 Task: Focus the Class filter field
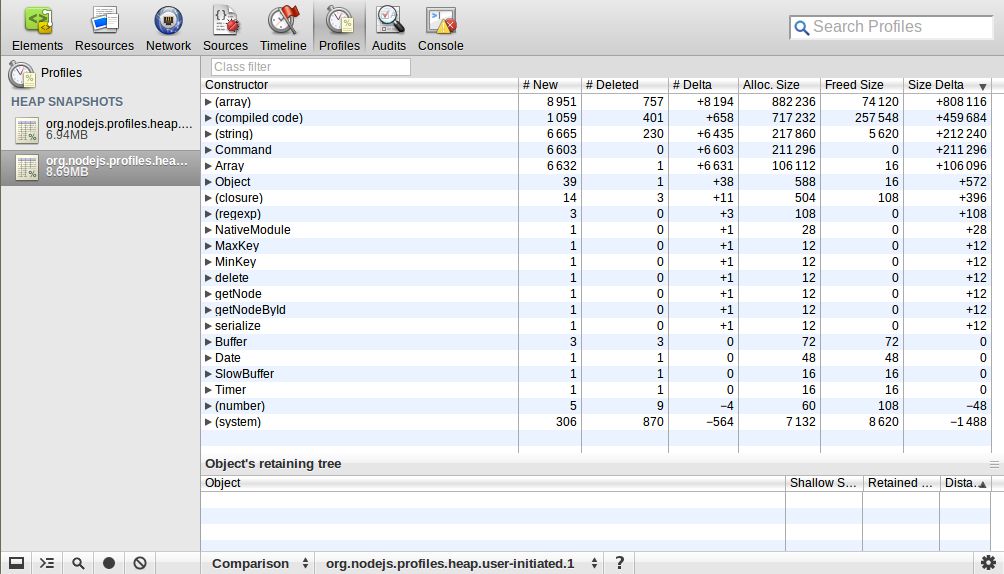click(311, 67)
